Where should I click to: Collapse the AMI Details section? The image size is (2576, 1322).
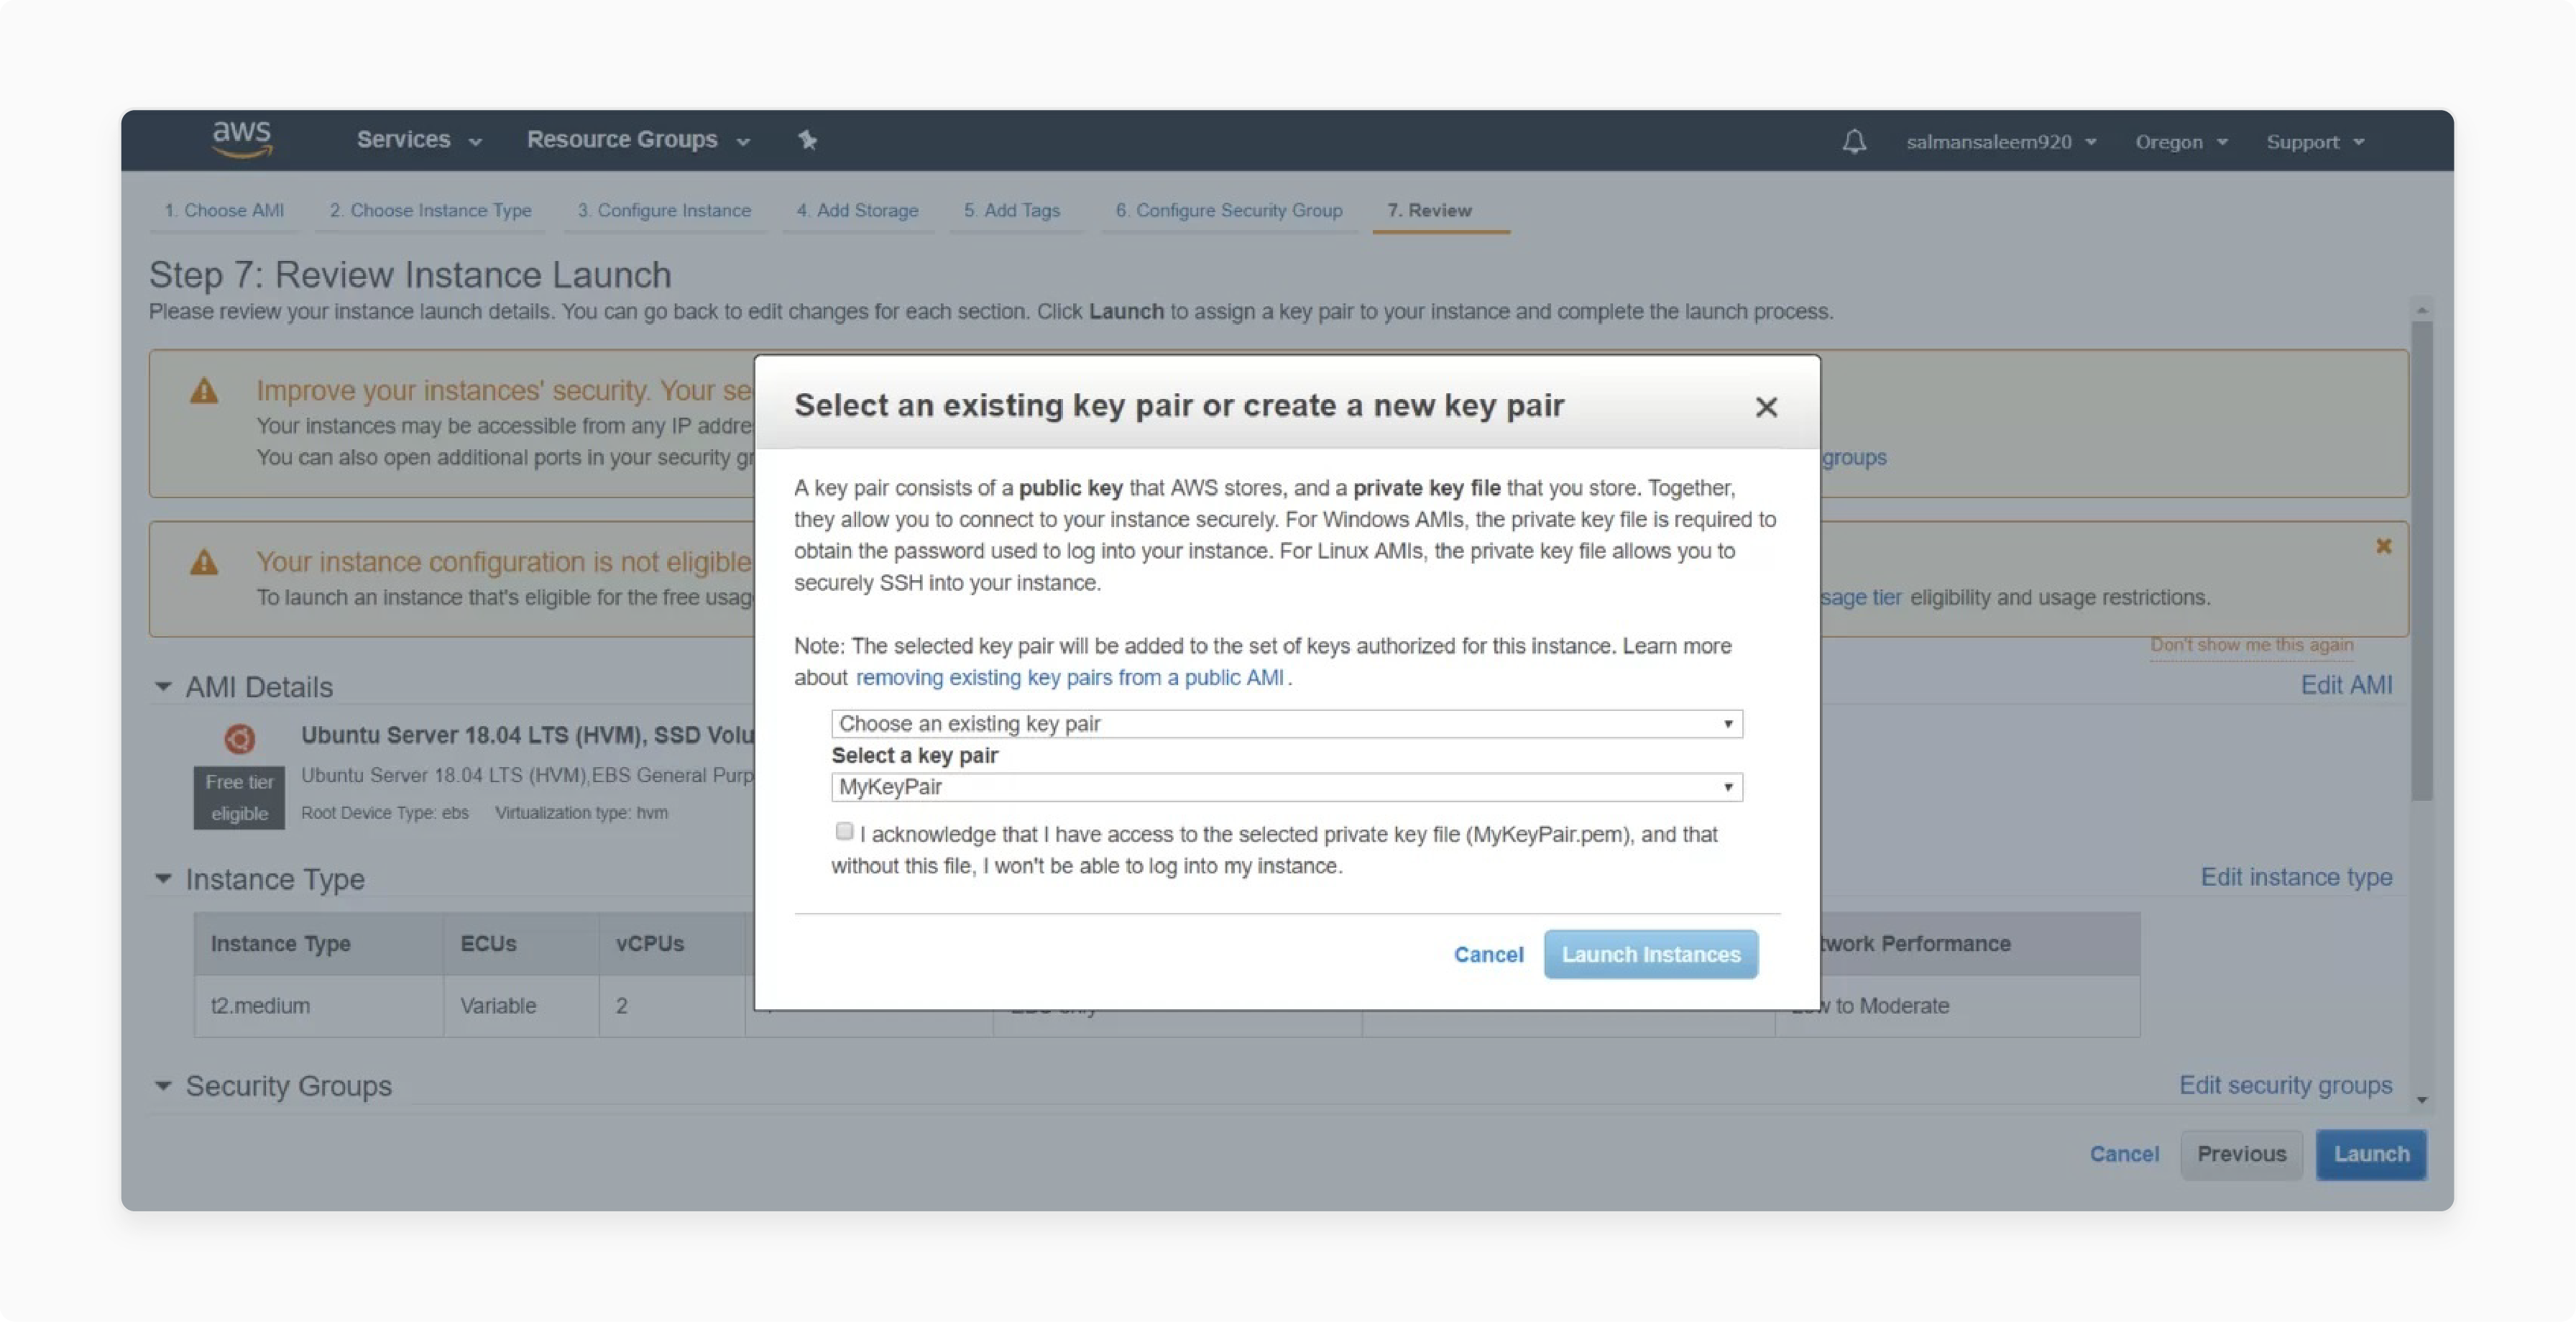click(163, 686)
